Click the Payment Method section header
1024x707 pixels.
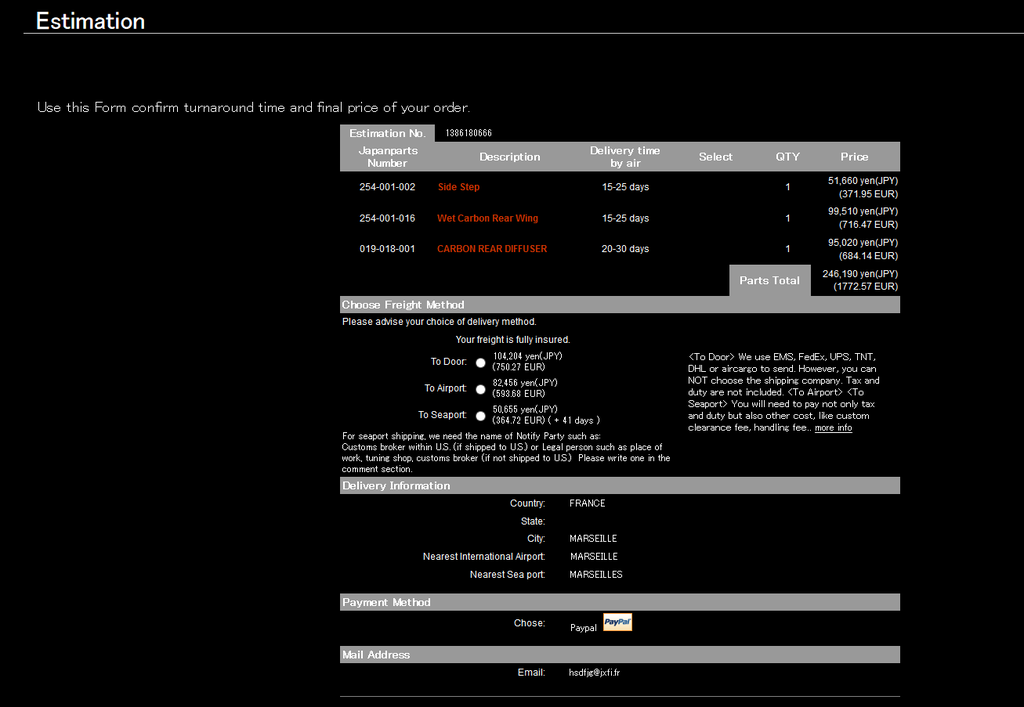(386, 602)
